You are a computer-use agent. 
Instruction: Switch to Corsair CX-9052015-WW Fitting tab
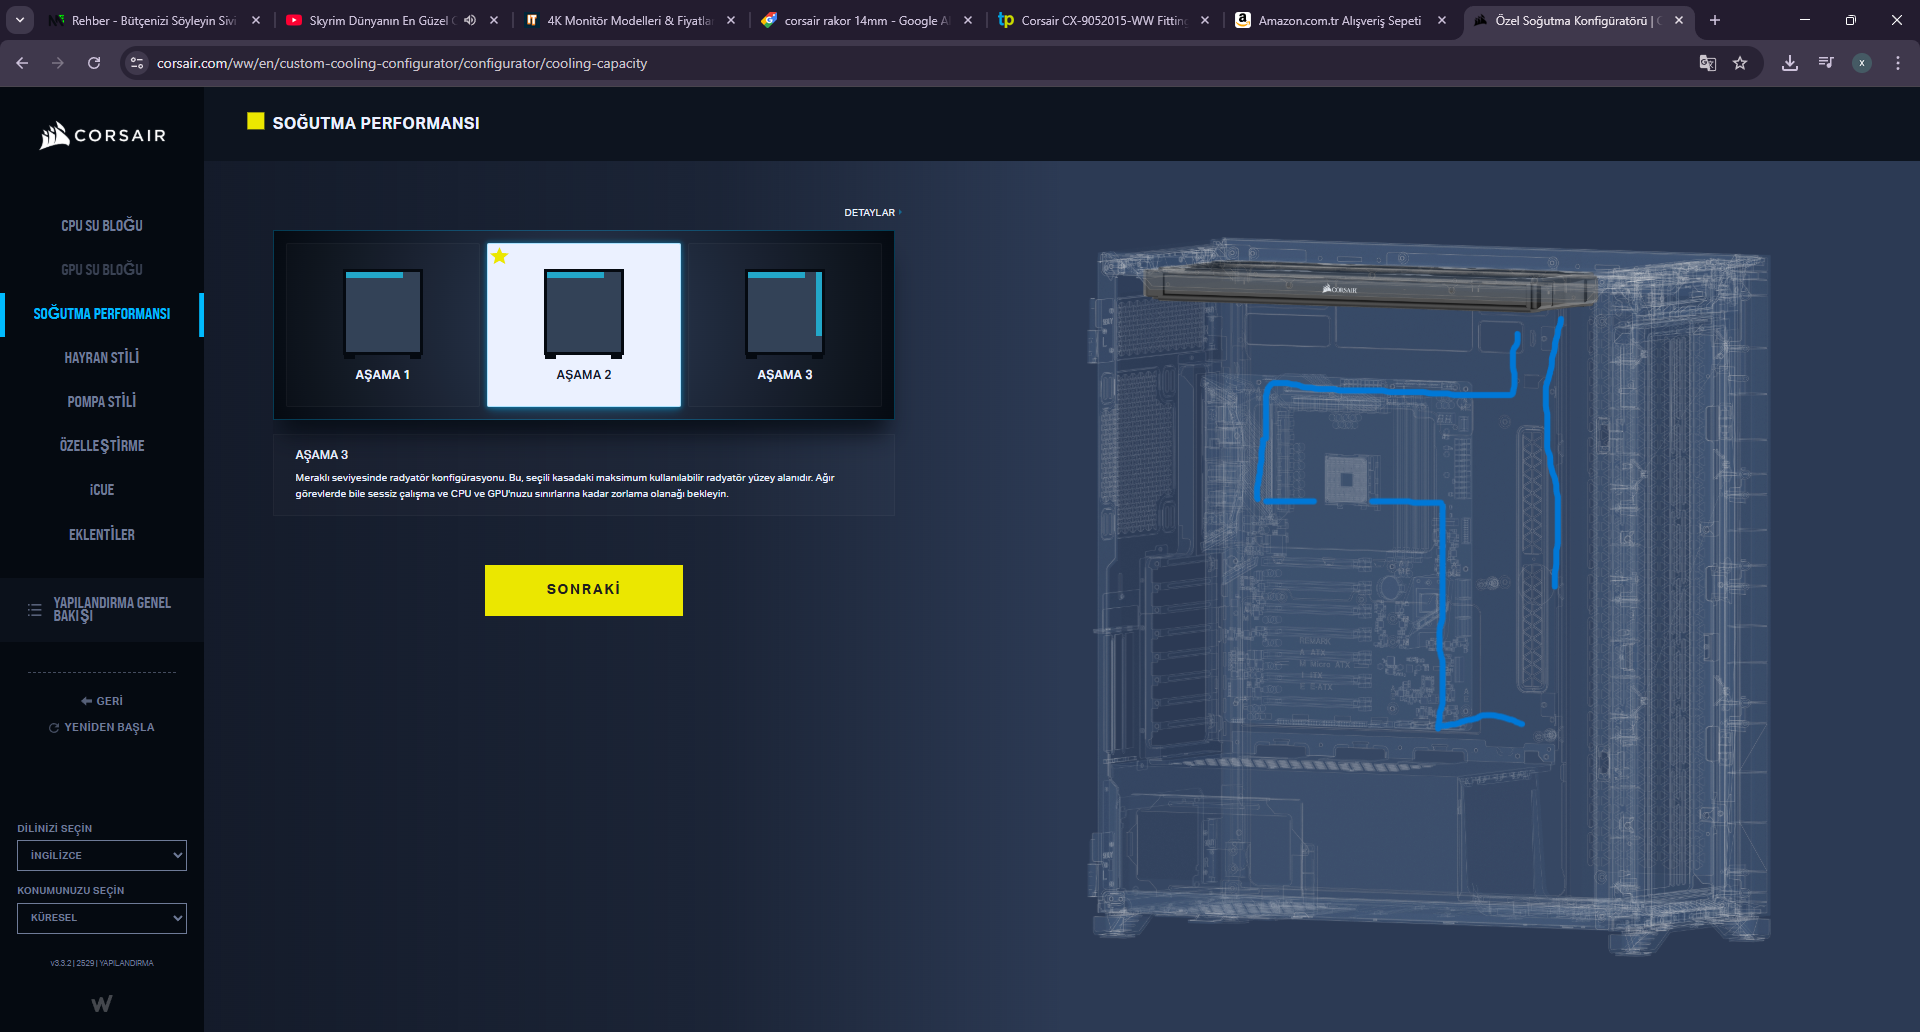point(1102,20)
